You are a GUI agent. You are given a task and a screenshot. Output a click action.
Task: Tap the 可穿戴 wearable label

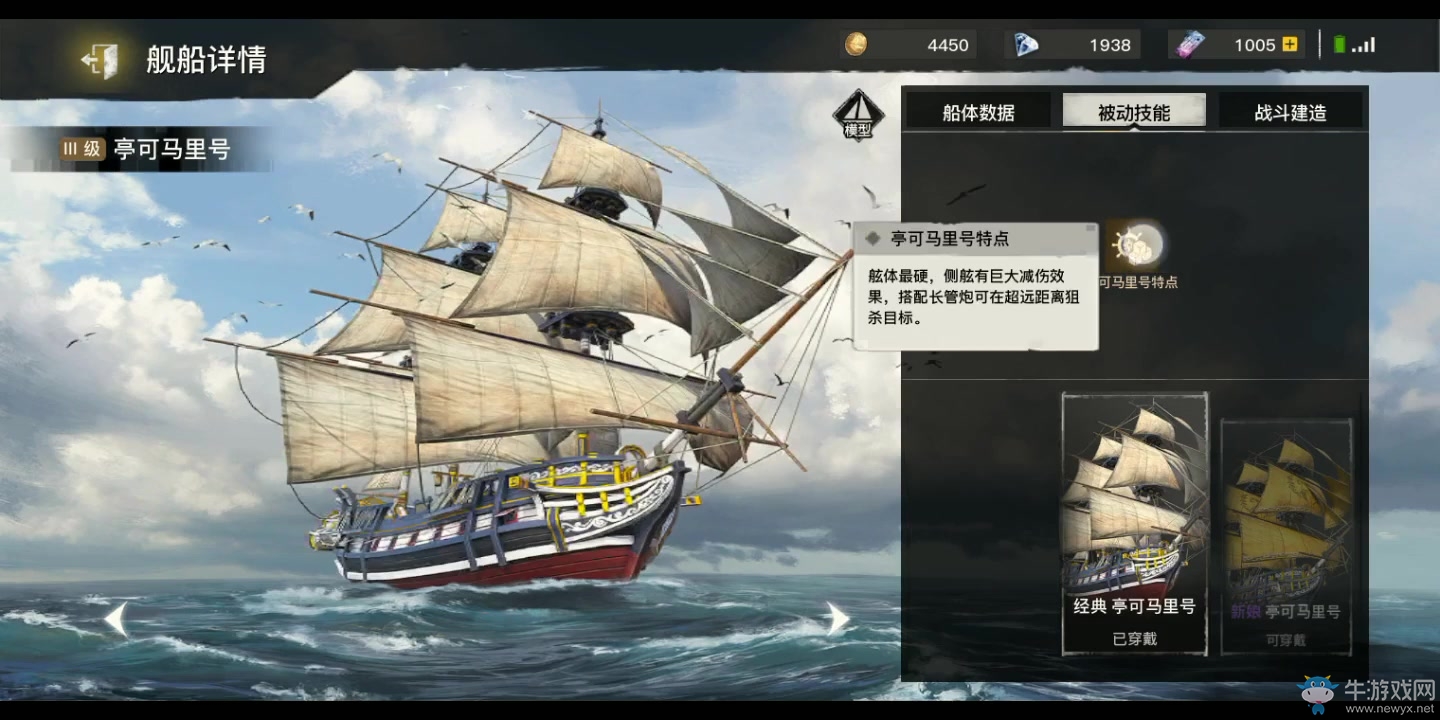(1286, 639)
